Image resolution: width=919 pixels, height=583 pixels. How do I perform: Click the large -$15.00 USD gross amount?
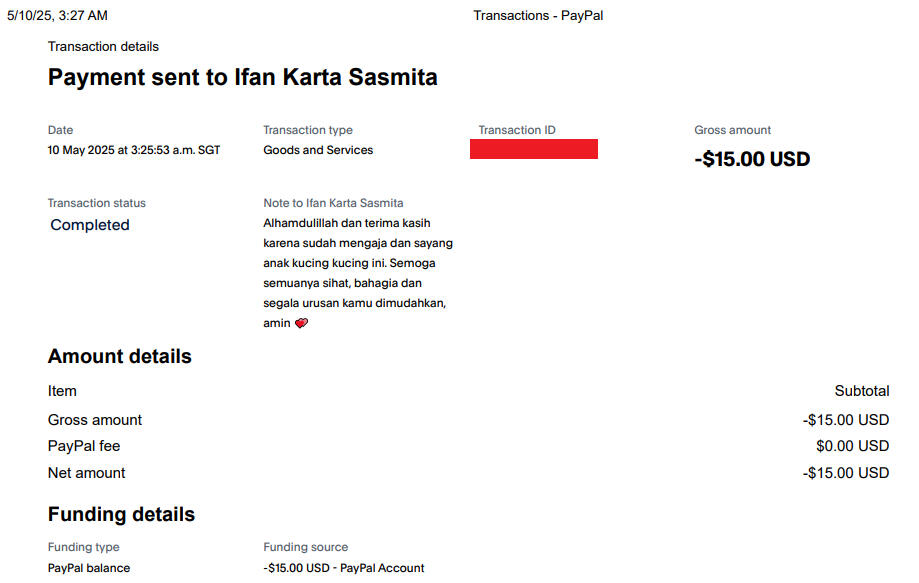coord(752,159)
